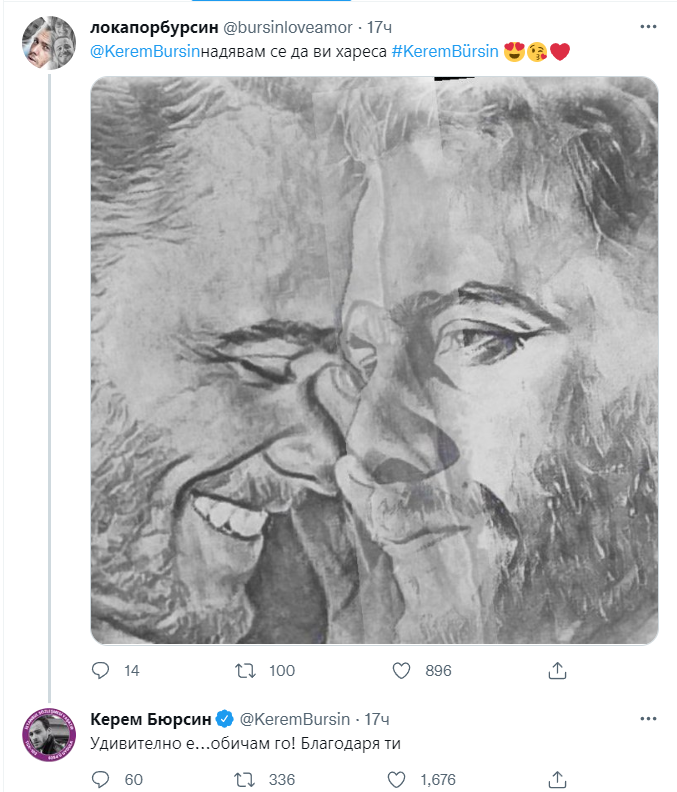The width and height of the screenshot is (677, 792).
Task: Like the first tweet with 896 likes
Action: 402,670
